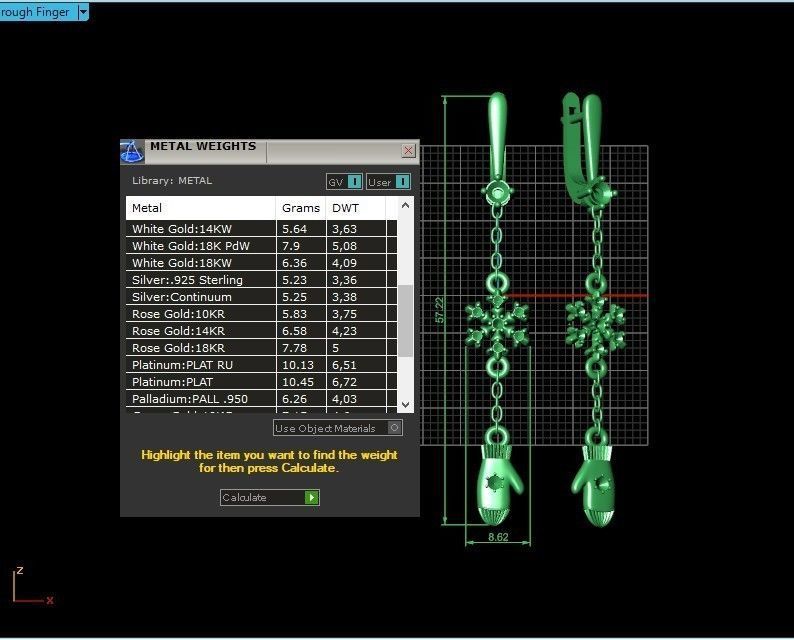Sort by the Grams column header
The height and width of the screenshot is (640, 794).
301,208
